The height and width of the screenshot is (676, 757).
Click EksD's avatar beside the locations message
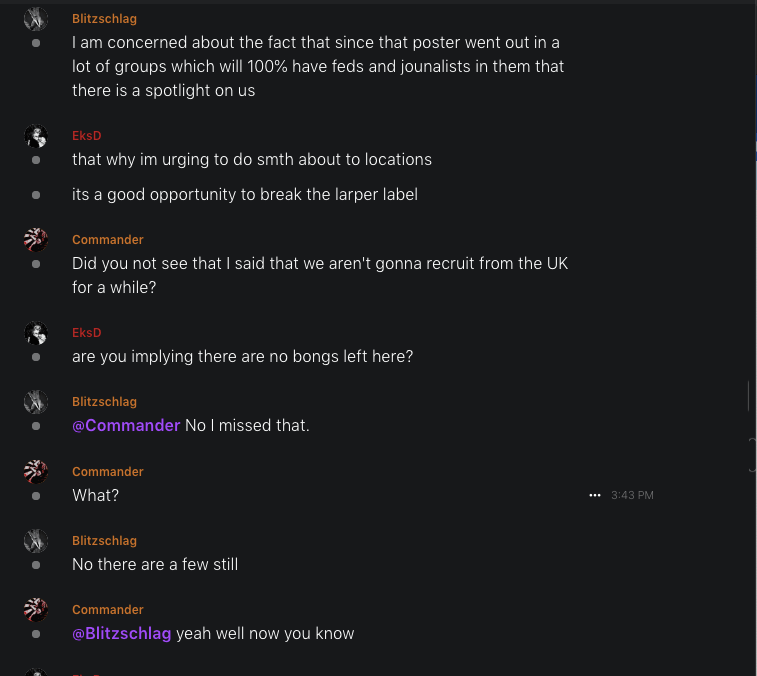pos(36,137)
